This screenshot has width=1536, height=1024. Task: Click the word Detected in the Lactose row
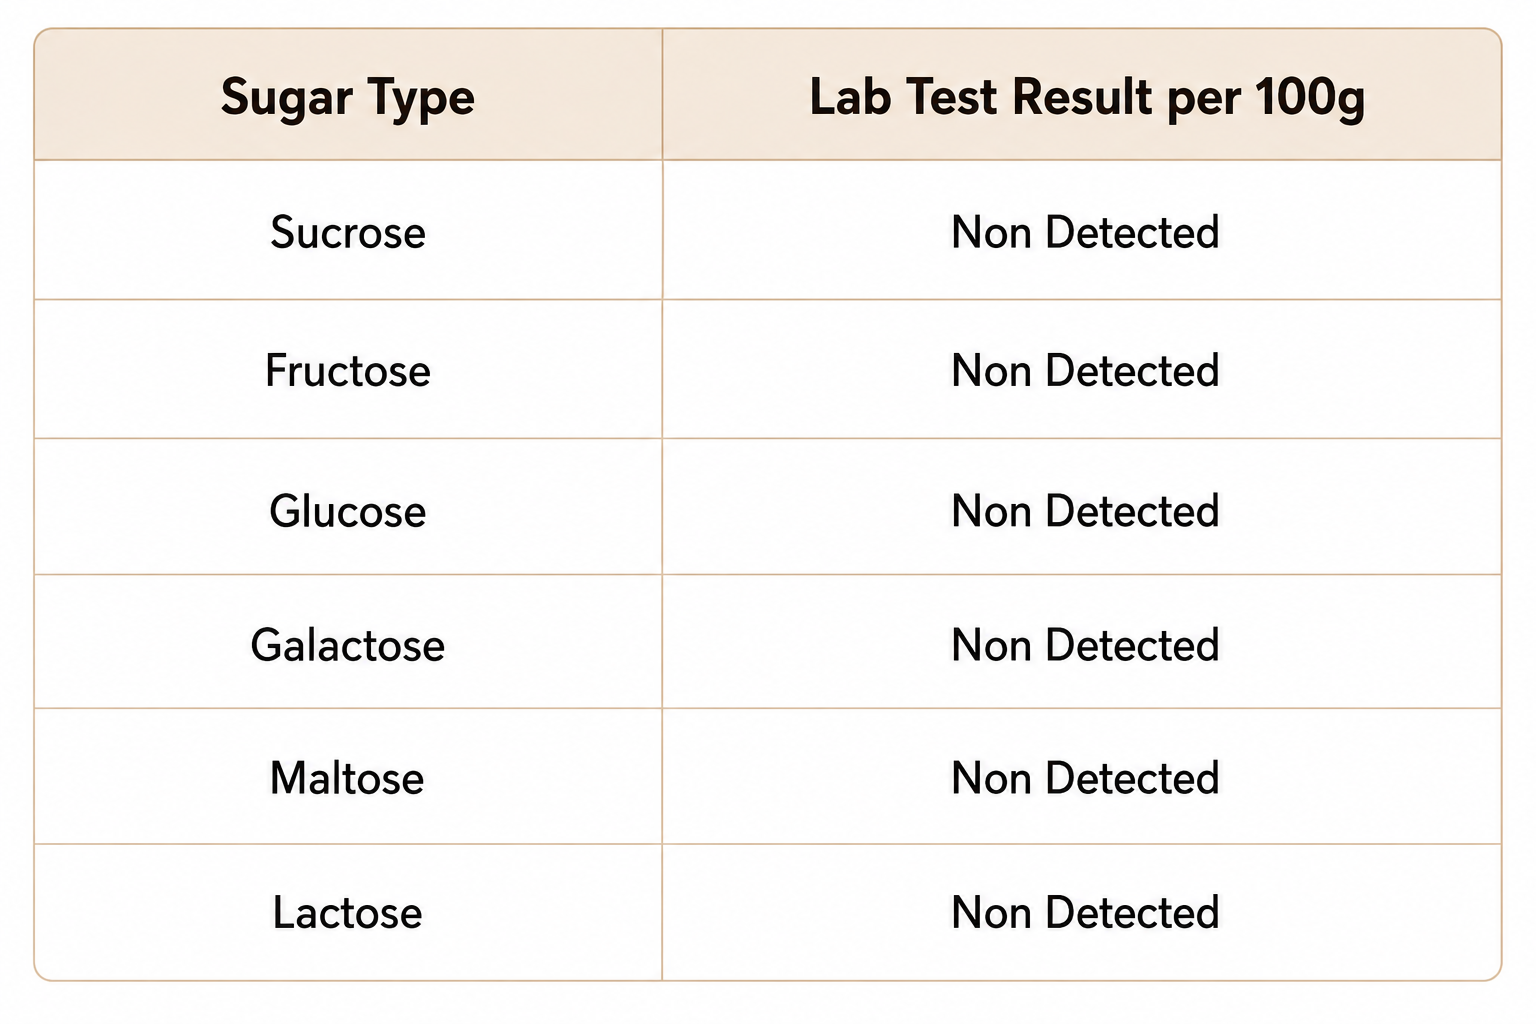[1132, 913]
